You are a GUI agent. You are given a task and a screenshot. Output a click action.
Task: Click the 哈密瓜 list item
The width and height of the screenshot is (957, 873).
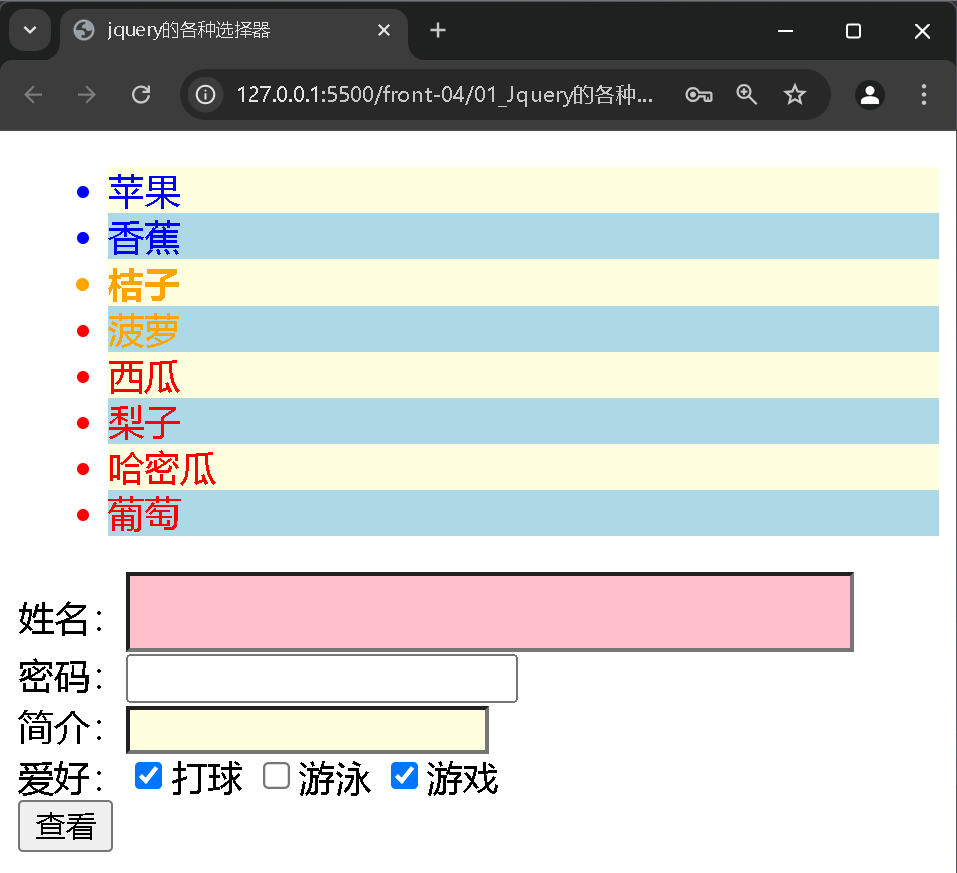pos(523,467)
